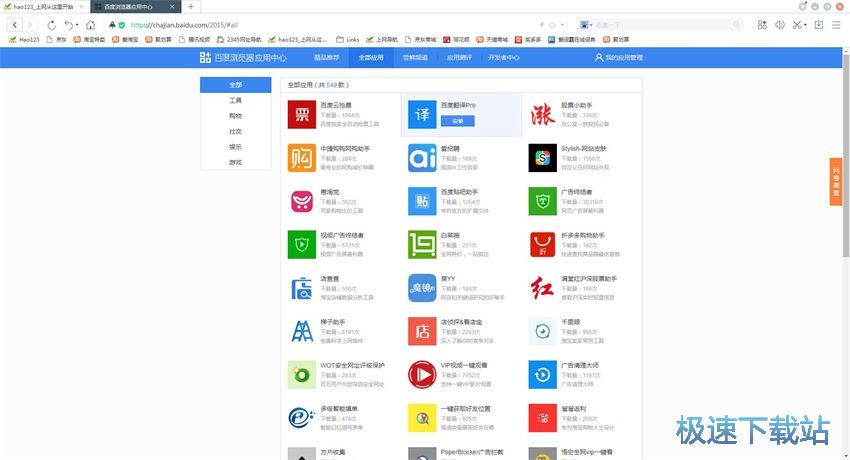Screen dimensions: 850x460
Task: Open a new tab with plus button
Action: [x=191, y=7]
